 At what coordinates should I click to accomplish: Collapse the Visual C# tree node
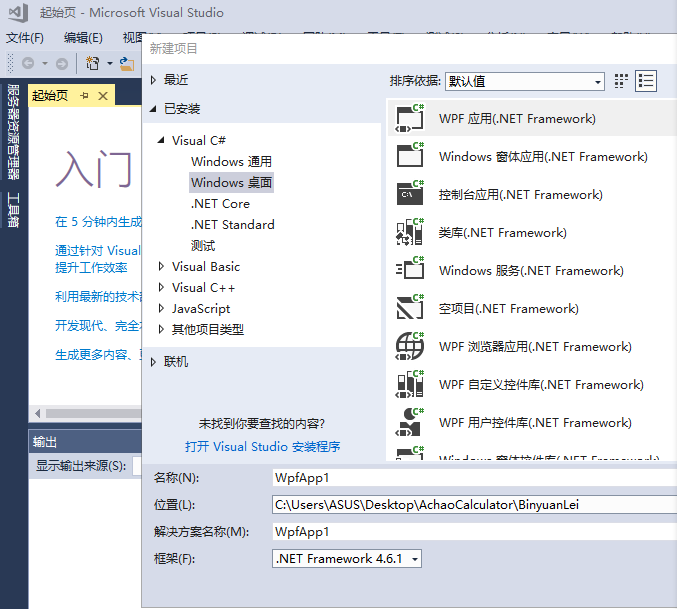(x=161, y=140)
